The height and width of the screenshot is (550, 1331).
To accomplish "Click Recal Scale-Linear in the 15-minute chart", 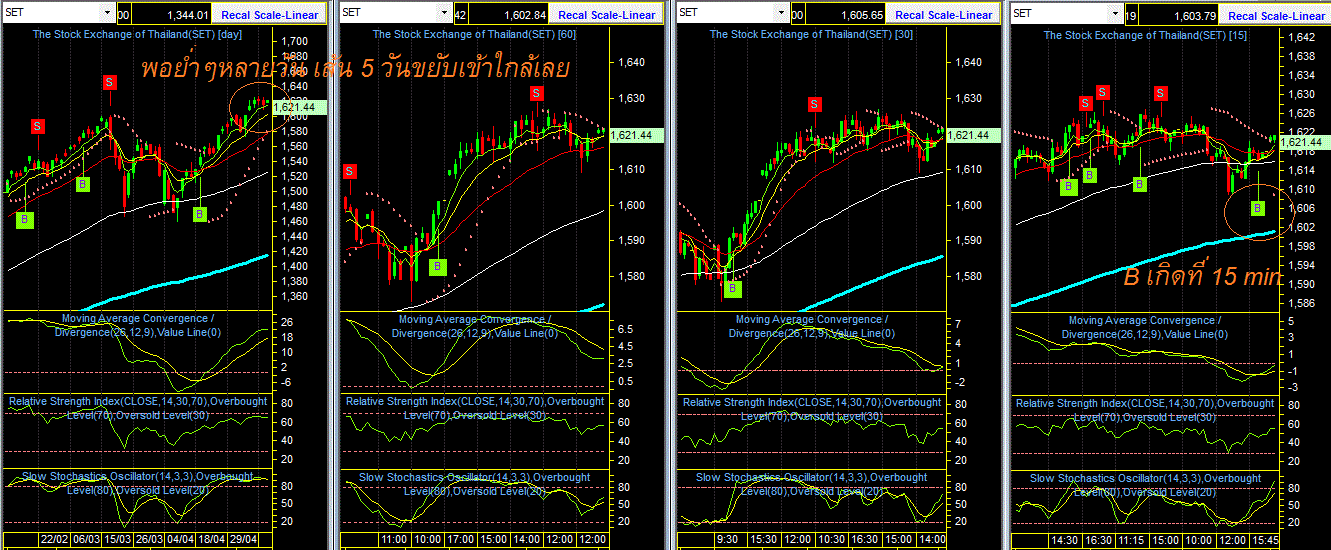I will point(1276,14).
